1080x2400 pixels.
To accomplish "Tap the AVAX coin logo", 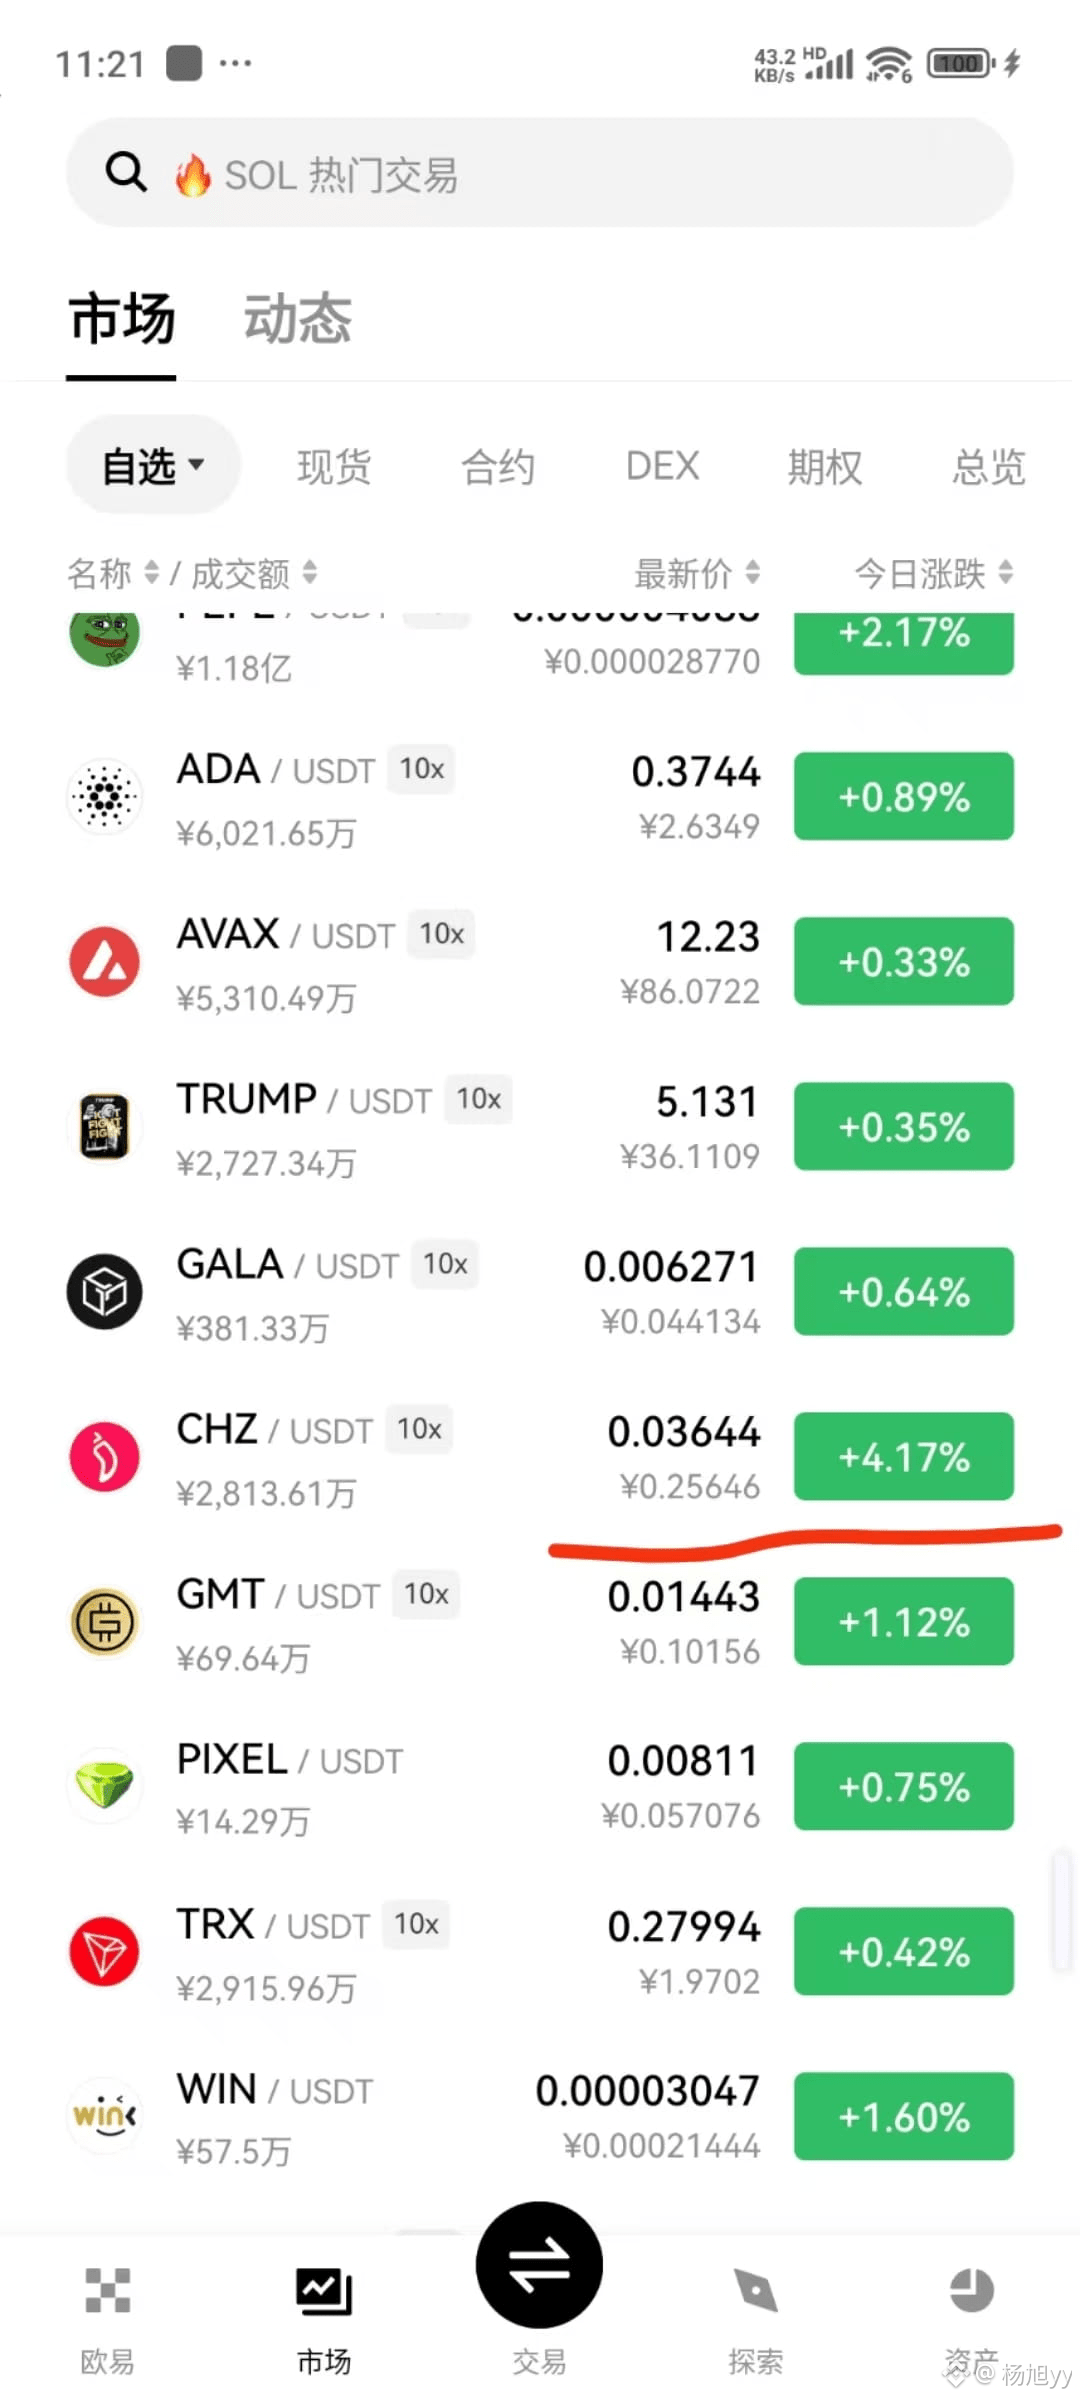I will tap(105, 962).
